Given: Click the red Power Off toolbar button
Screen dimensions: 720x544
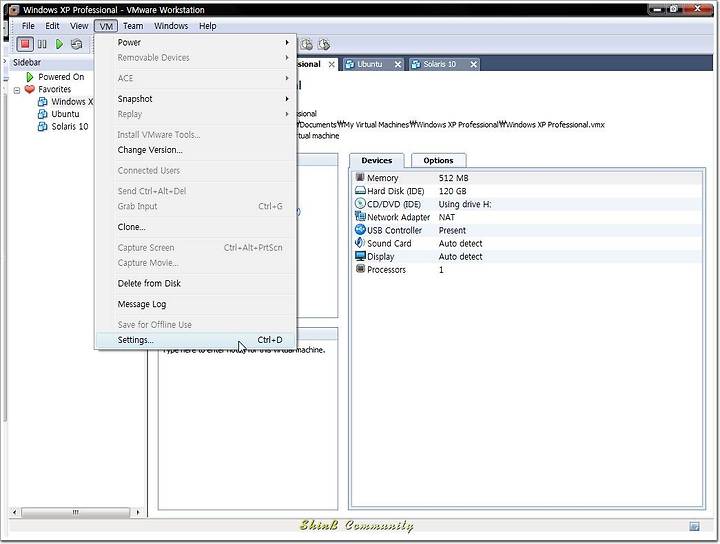Looking at the screenshot, I should point(25,44).
